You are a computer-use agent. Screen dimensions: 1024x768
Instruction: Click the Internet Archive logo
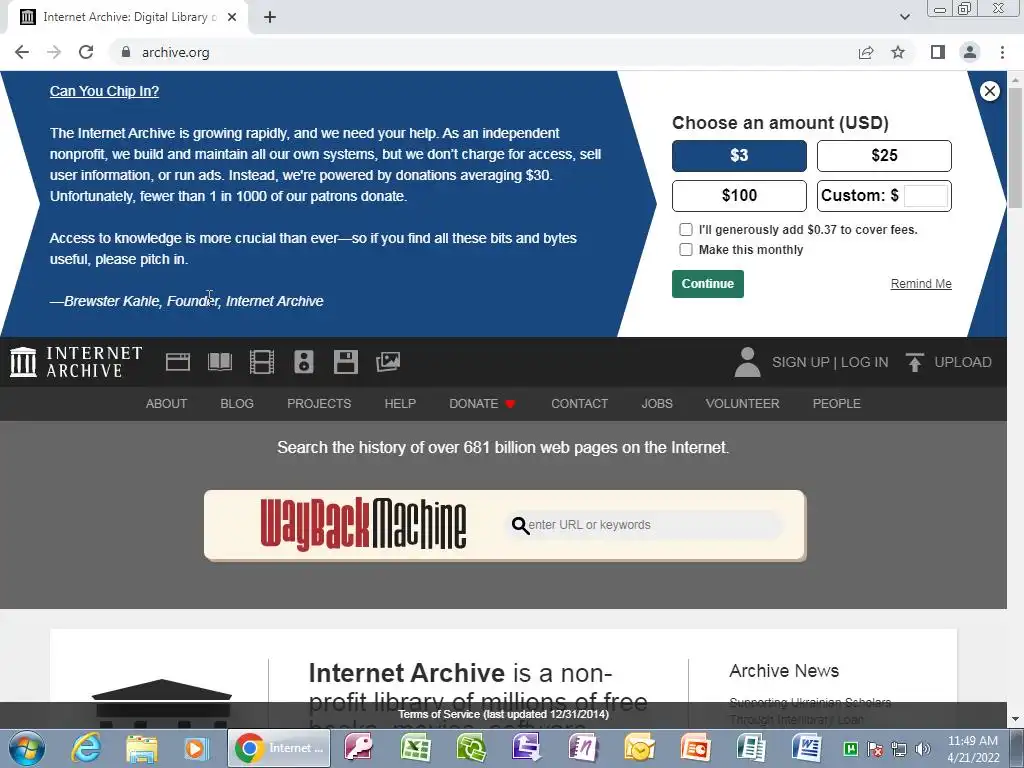(76, 362)
